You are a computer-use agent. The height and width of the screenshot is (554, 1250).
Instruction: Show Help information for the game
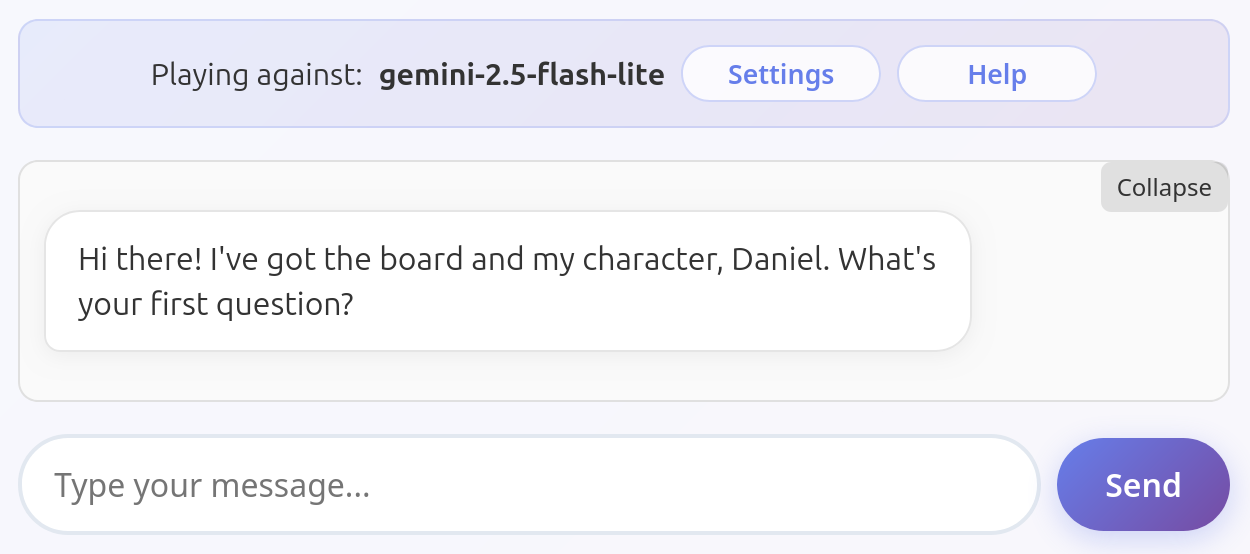point(997,74)
